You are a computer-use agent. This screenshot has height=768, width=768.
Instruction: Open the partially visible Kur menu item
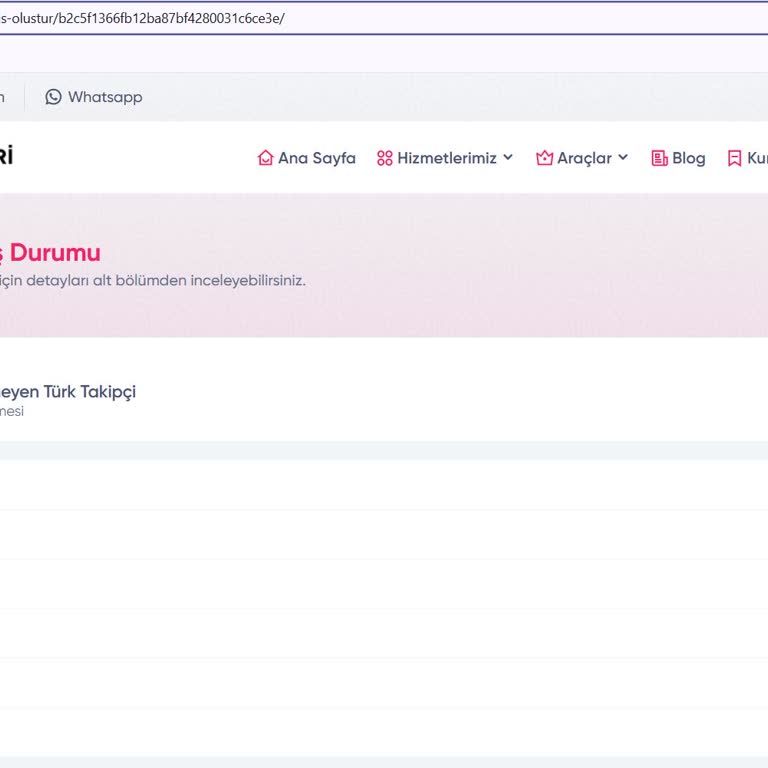pos(757,158)
